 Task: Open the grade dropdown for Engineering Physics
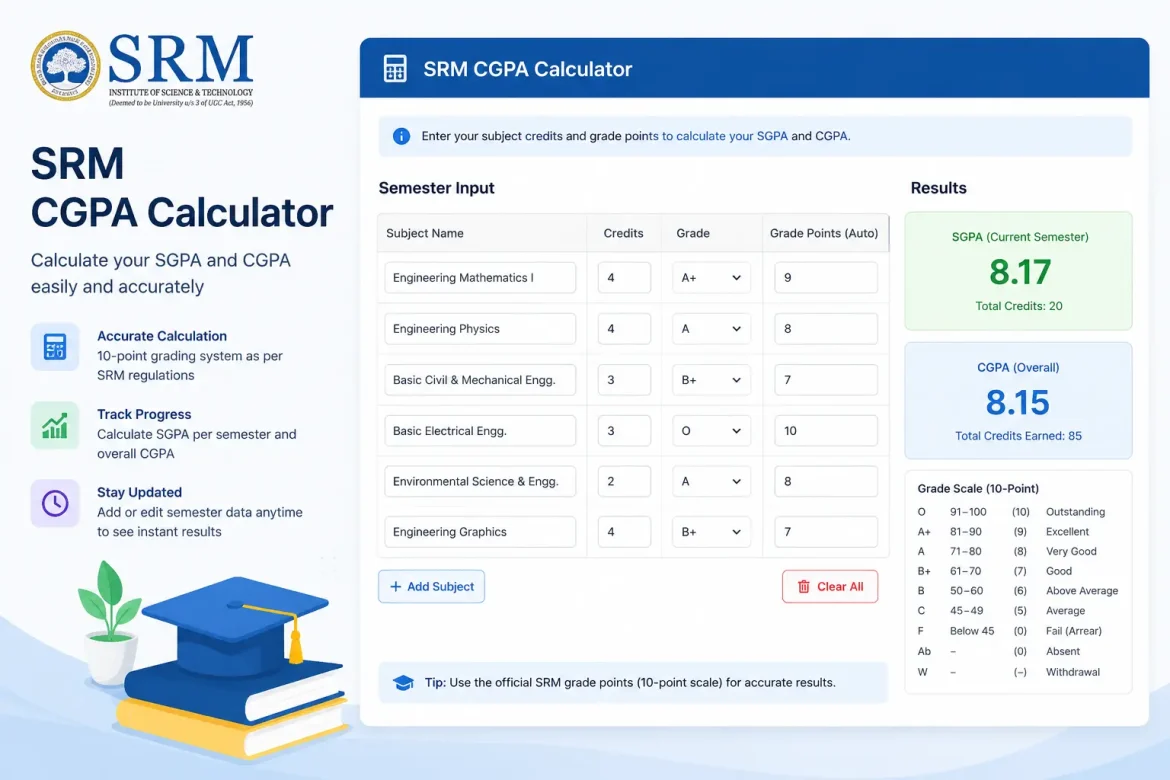coord(710,328)
